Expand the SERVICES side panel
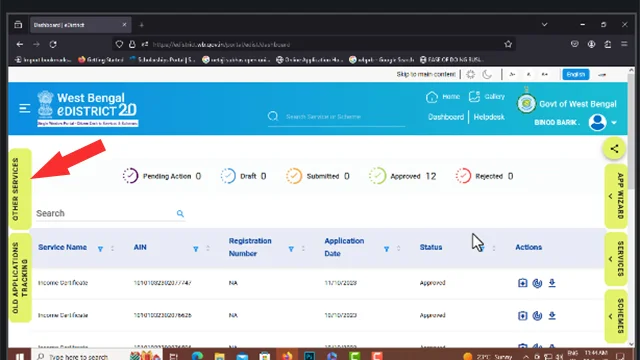 pyautogui.click(x=616, y=259)
